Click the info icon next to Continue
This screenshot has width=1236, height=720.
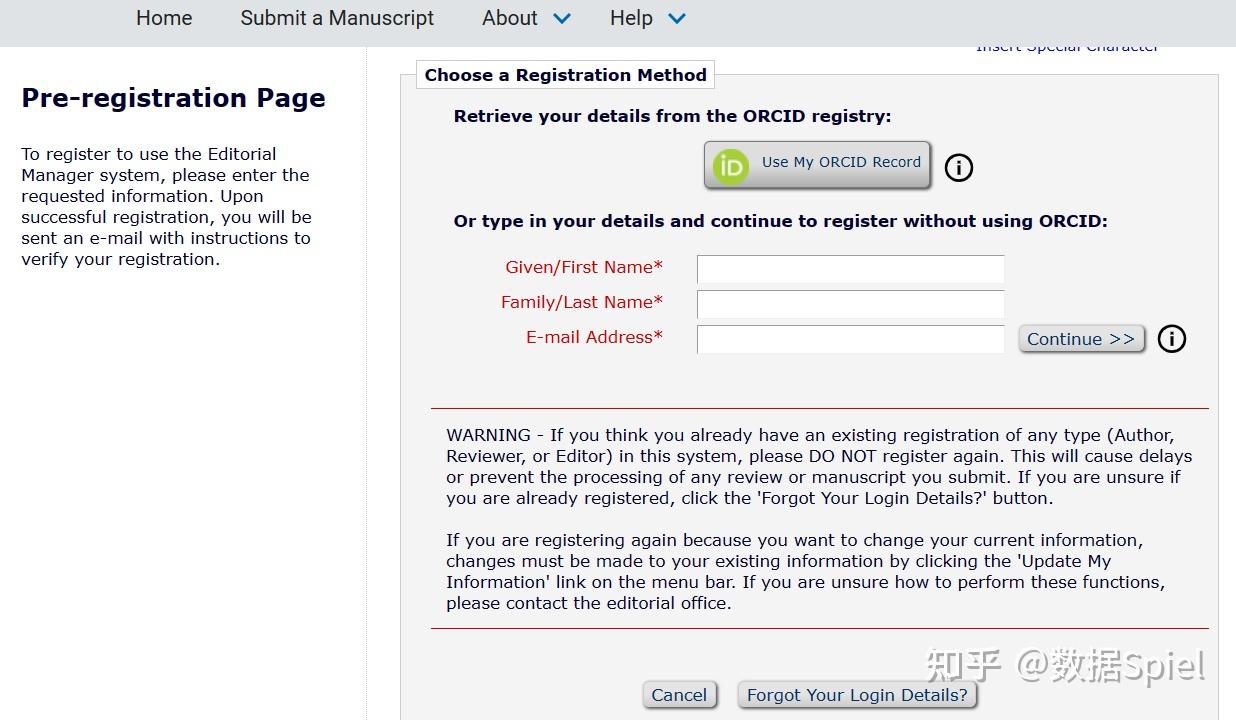tap(1171, 339)
